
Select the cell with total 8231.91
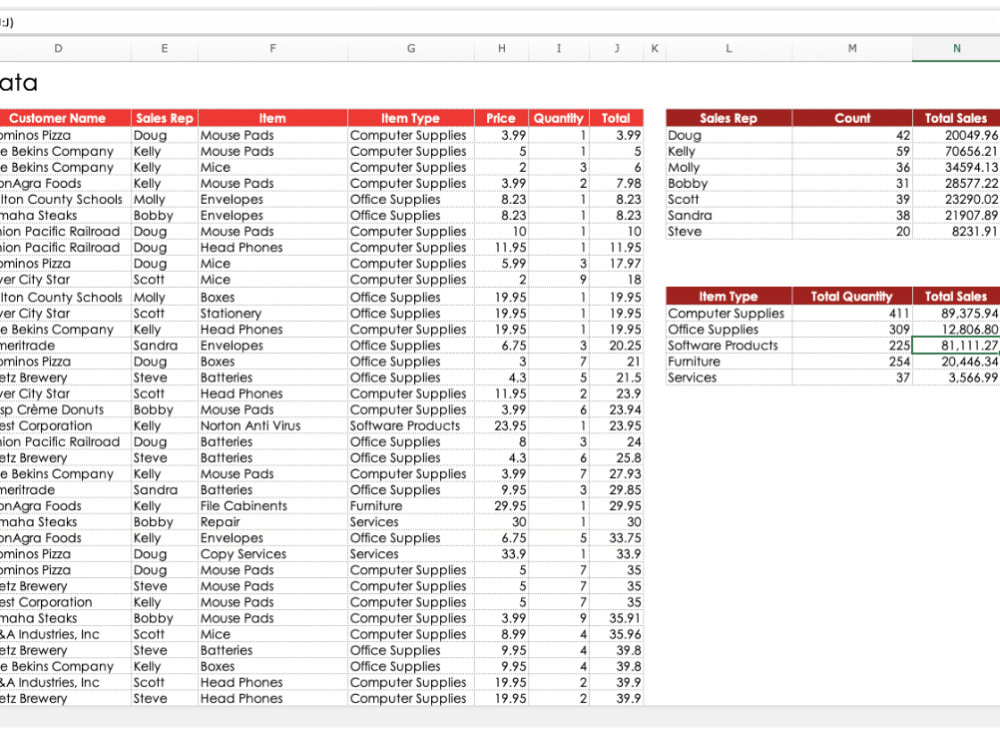956,232
